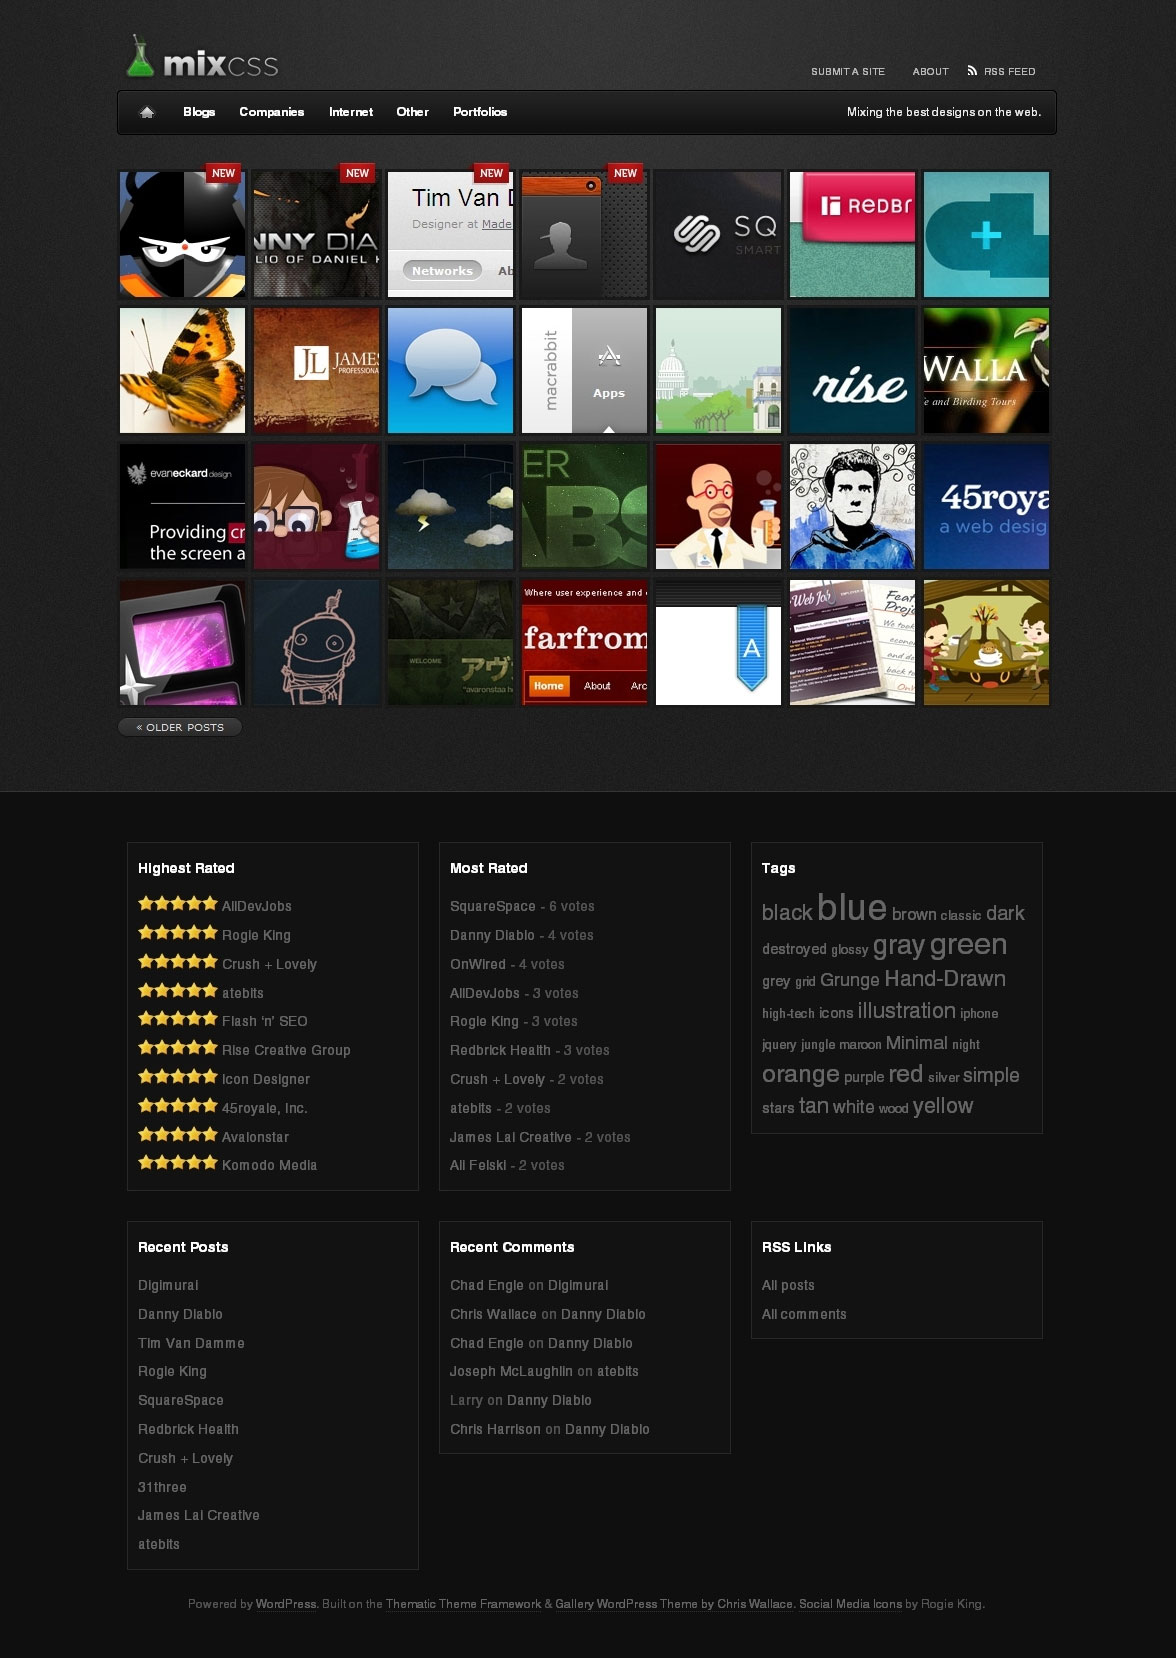Open the butterfly thumbnail
The width and height of the screenshot is (1176, 1658).
click(x=182, y=370)
